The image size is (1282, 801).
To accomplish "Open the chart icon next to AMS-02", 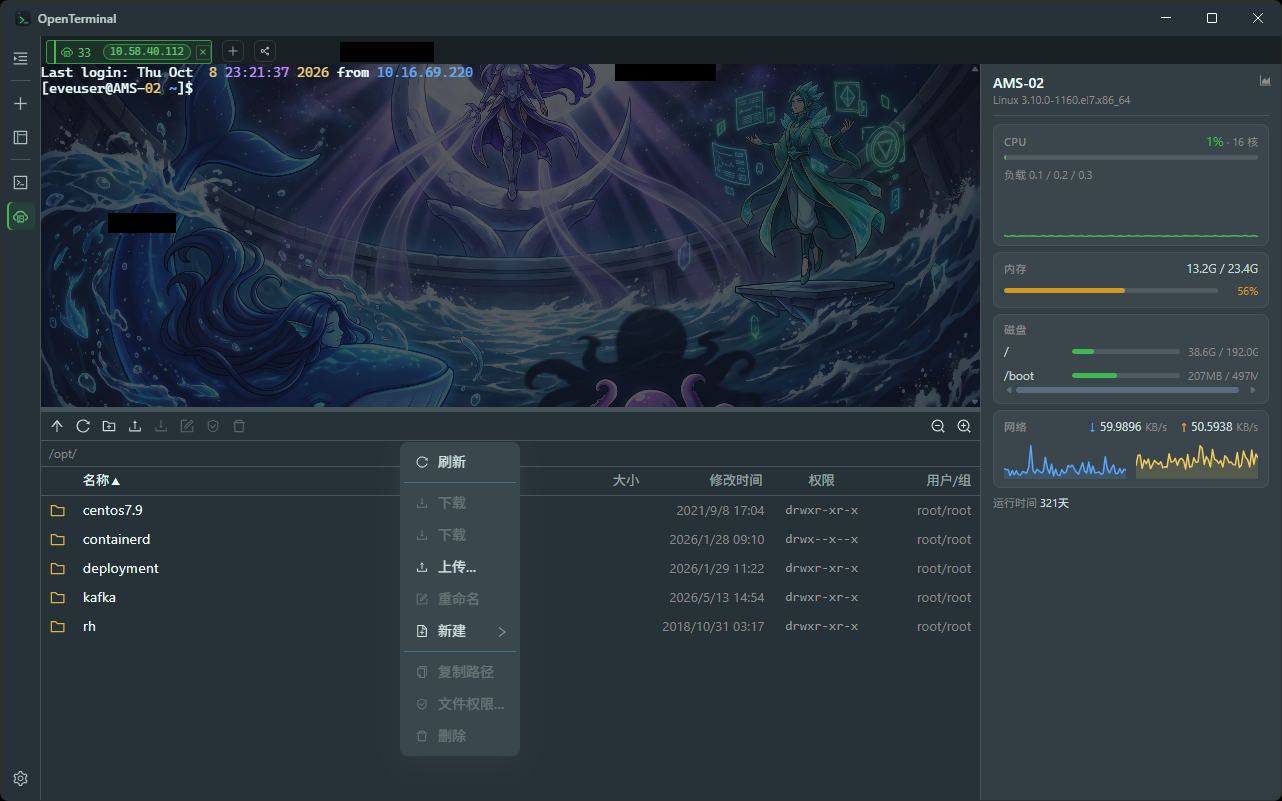I will pyautogui.click(x=1265, y=81).
